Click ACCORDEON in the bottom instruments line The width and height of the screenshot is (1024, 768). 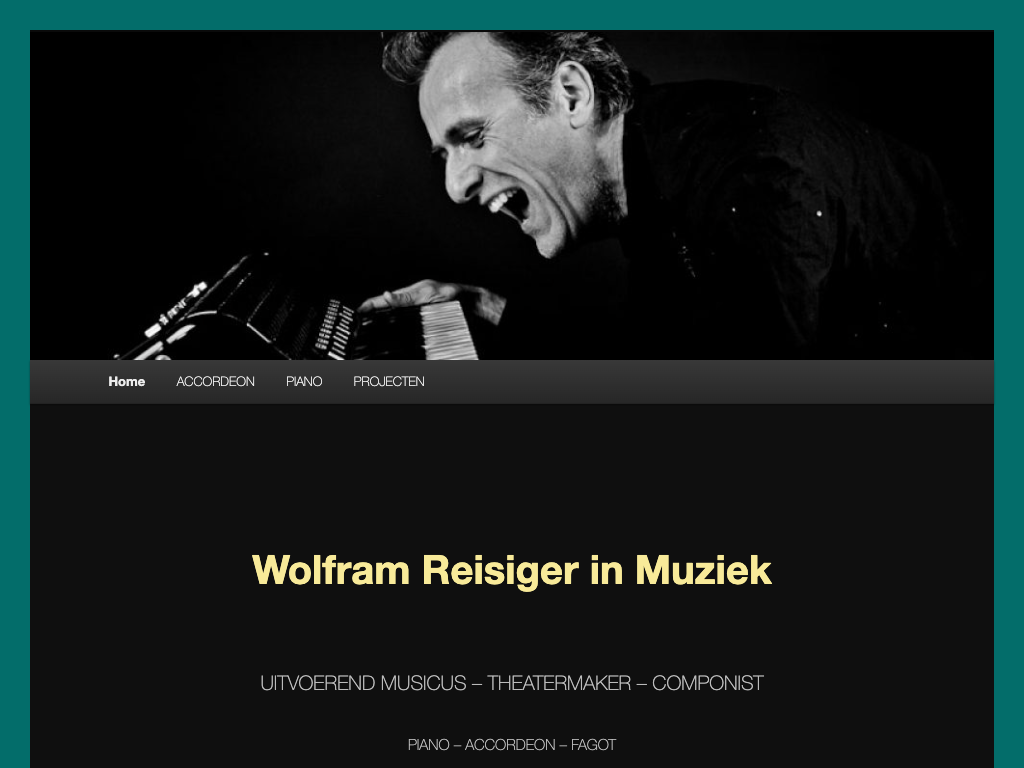pos(510,745)
